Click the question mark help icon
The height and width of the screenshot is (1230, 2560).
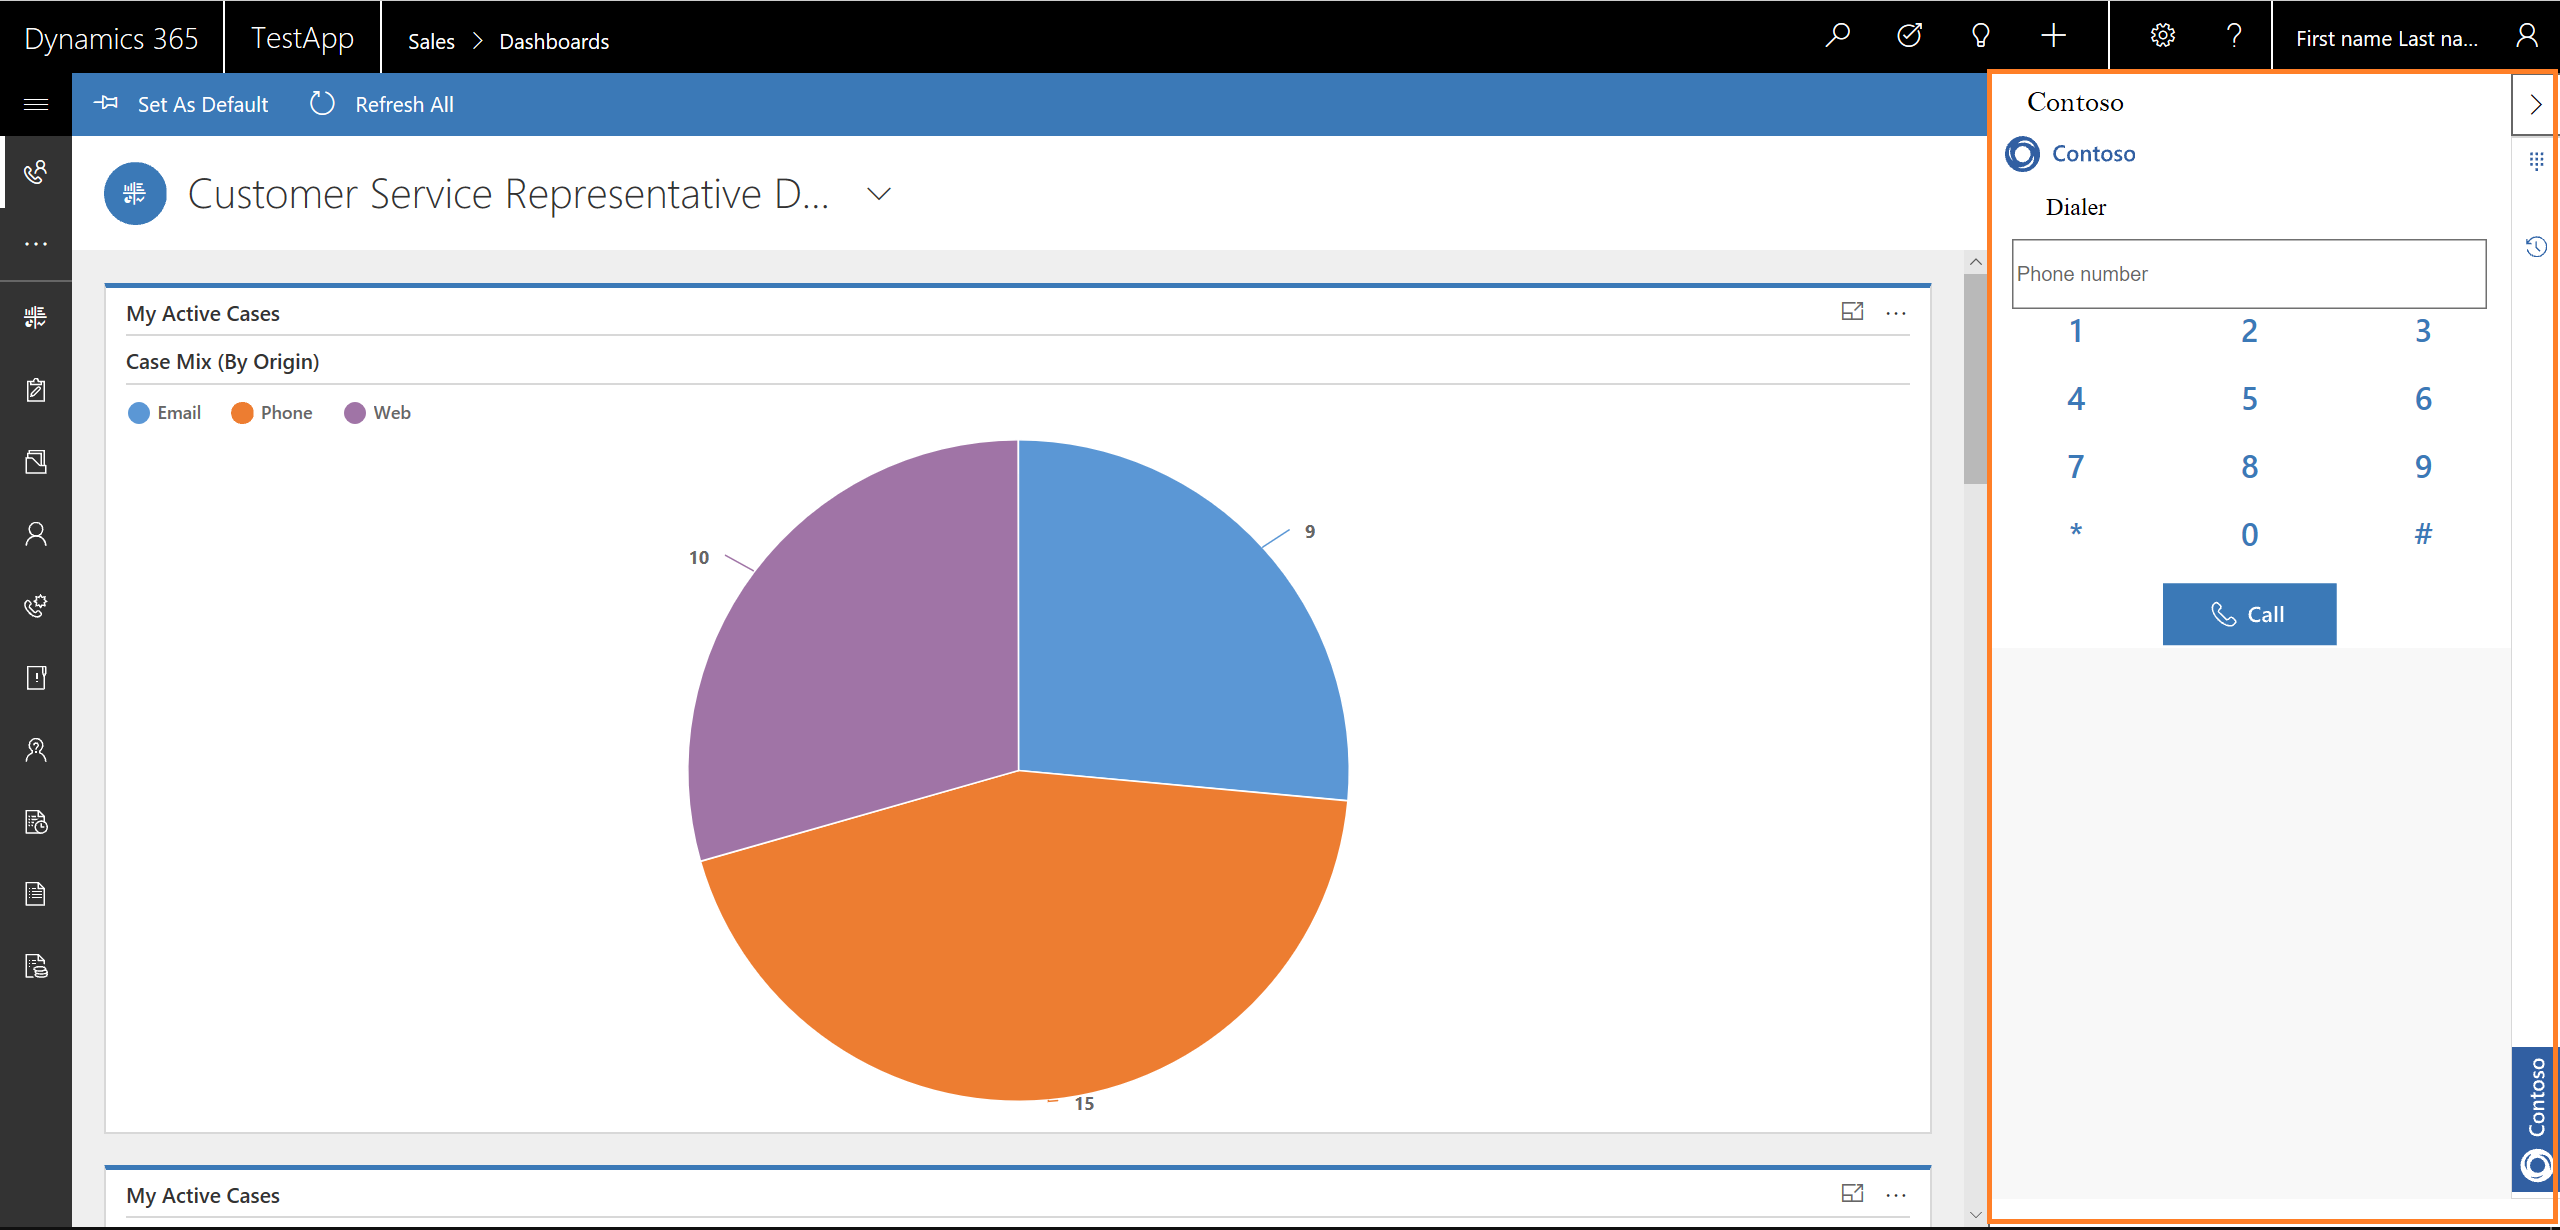pos(2234,37)
